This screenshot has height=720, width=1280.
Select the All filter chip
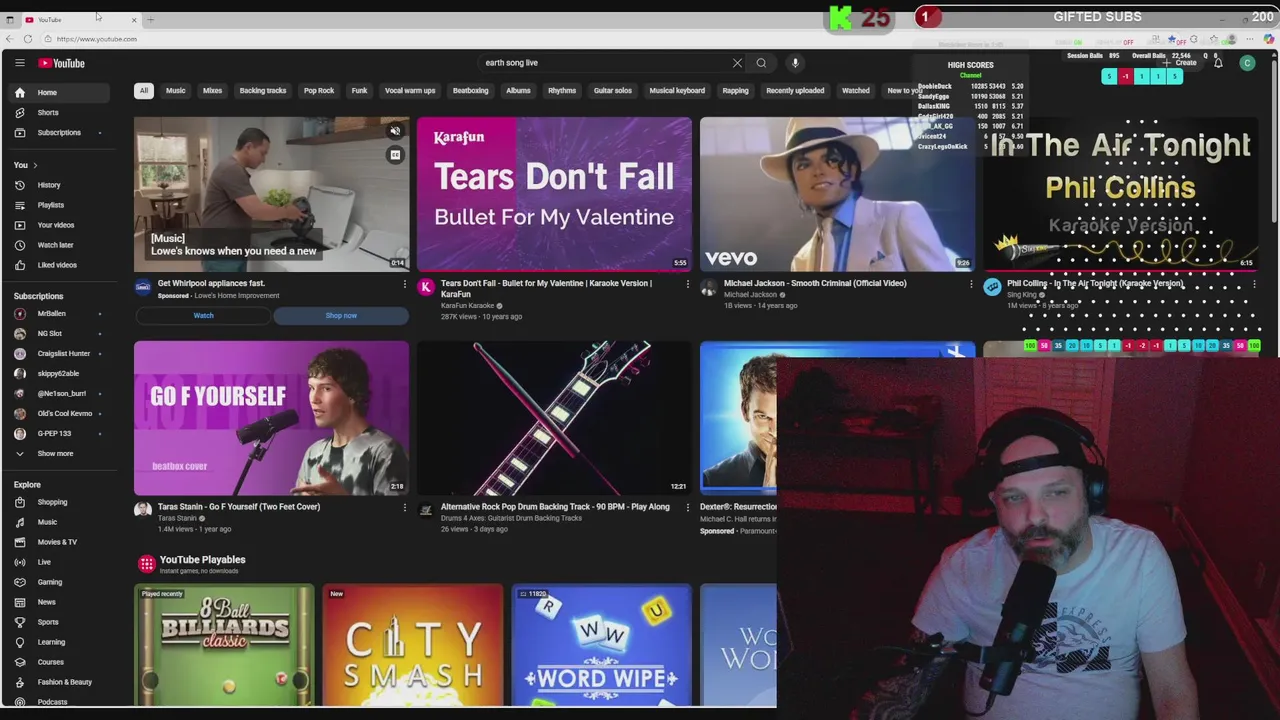pyautogui.click(x=143, y=91)
